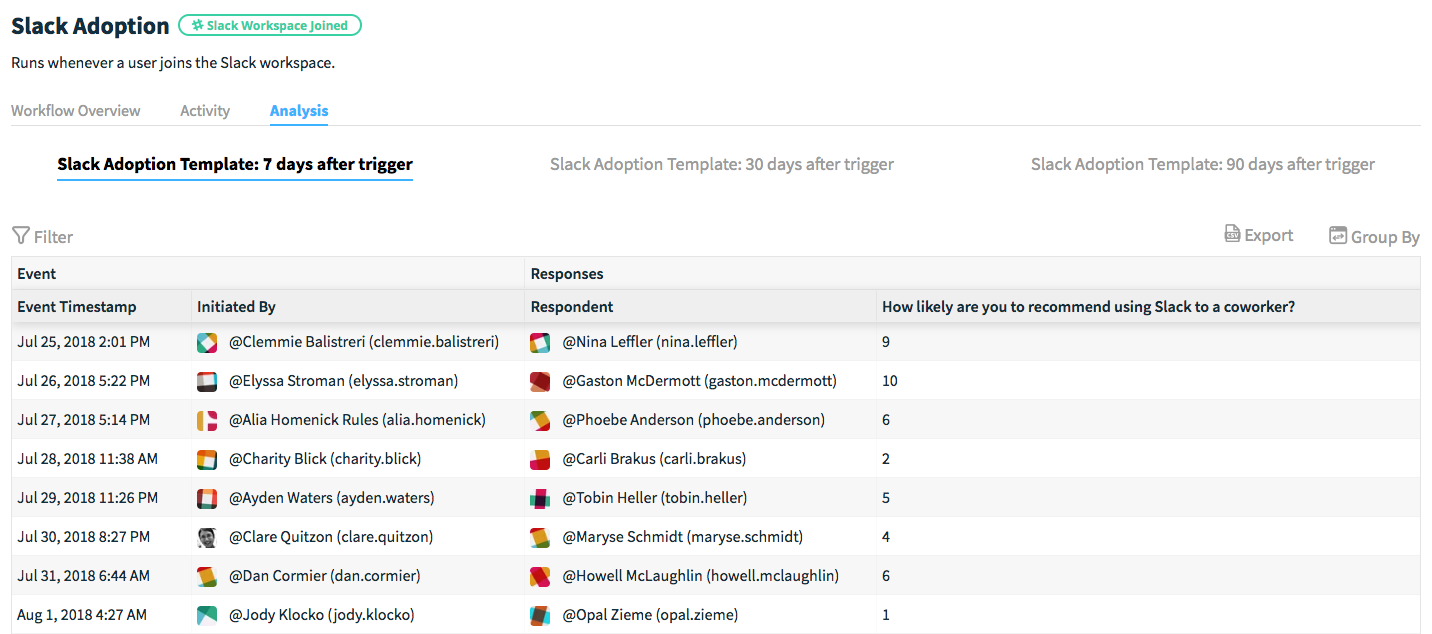This screenshot has width=1432, height=634.
Task: Click Howell McLaughlin's avatar icon
Action: [540, 576]
